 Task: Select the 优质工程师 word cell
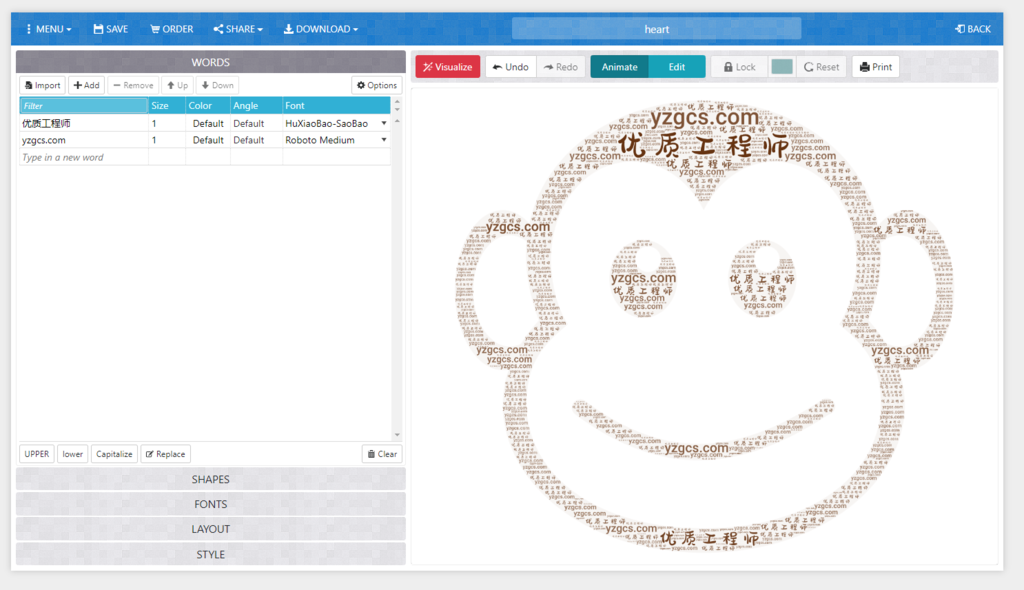click(84, 123)
